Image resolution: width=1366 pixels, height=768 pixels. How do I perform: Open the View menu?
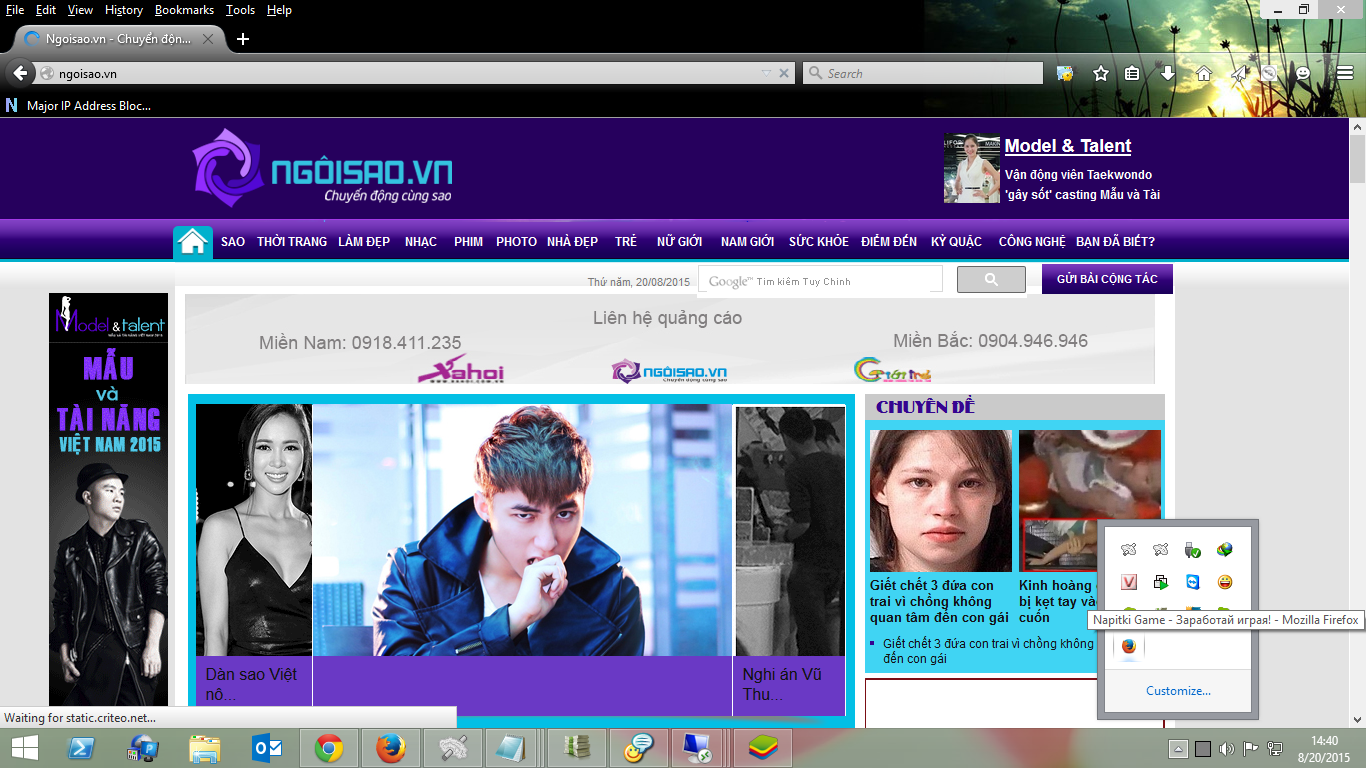coord(80,10)
